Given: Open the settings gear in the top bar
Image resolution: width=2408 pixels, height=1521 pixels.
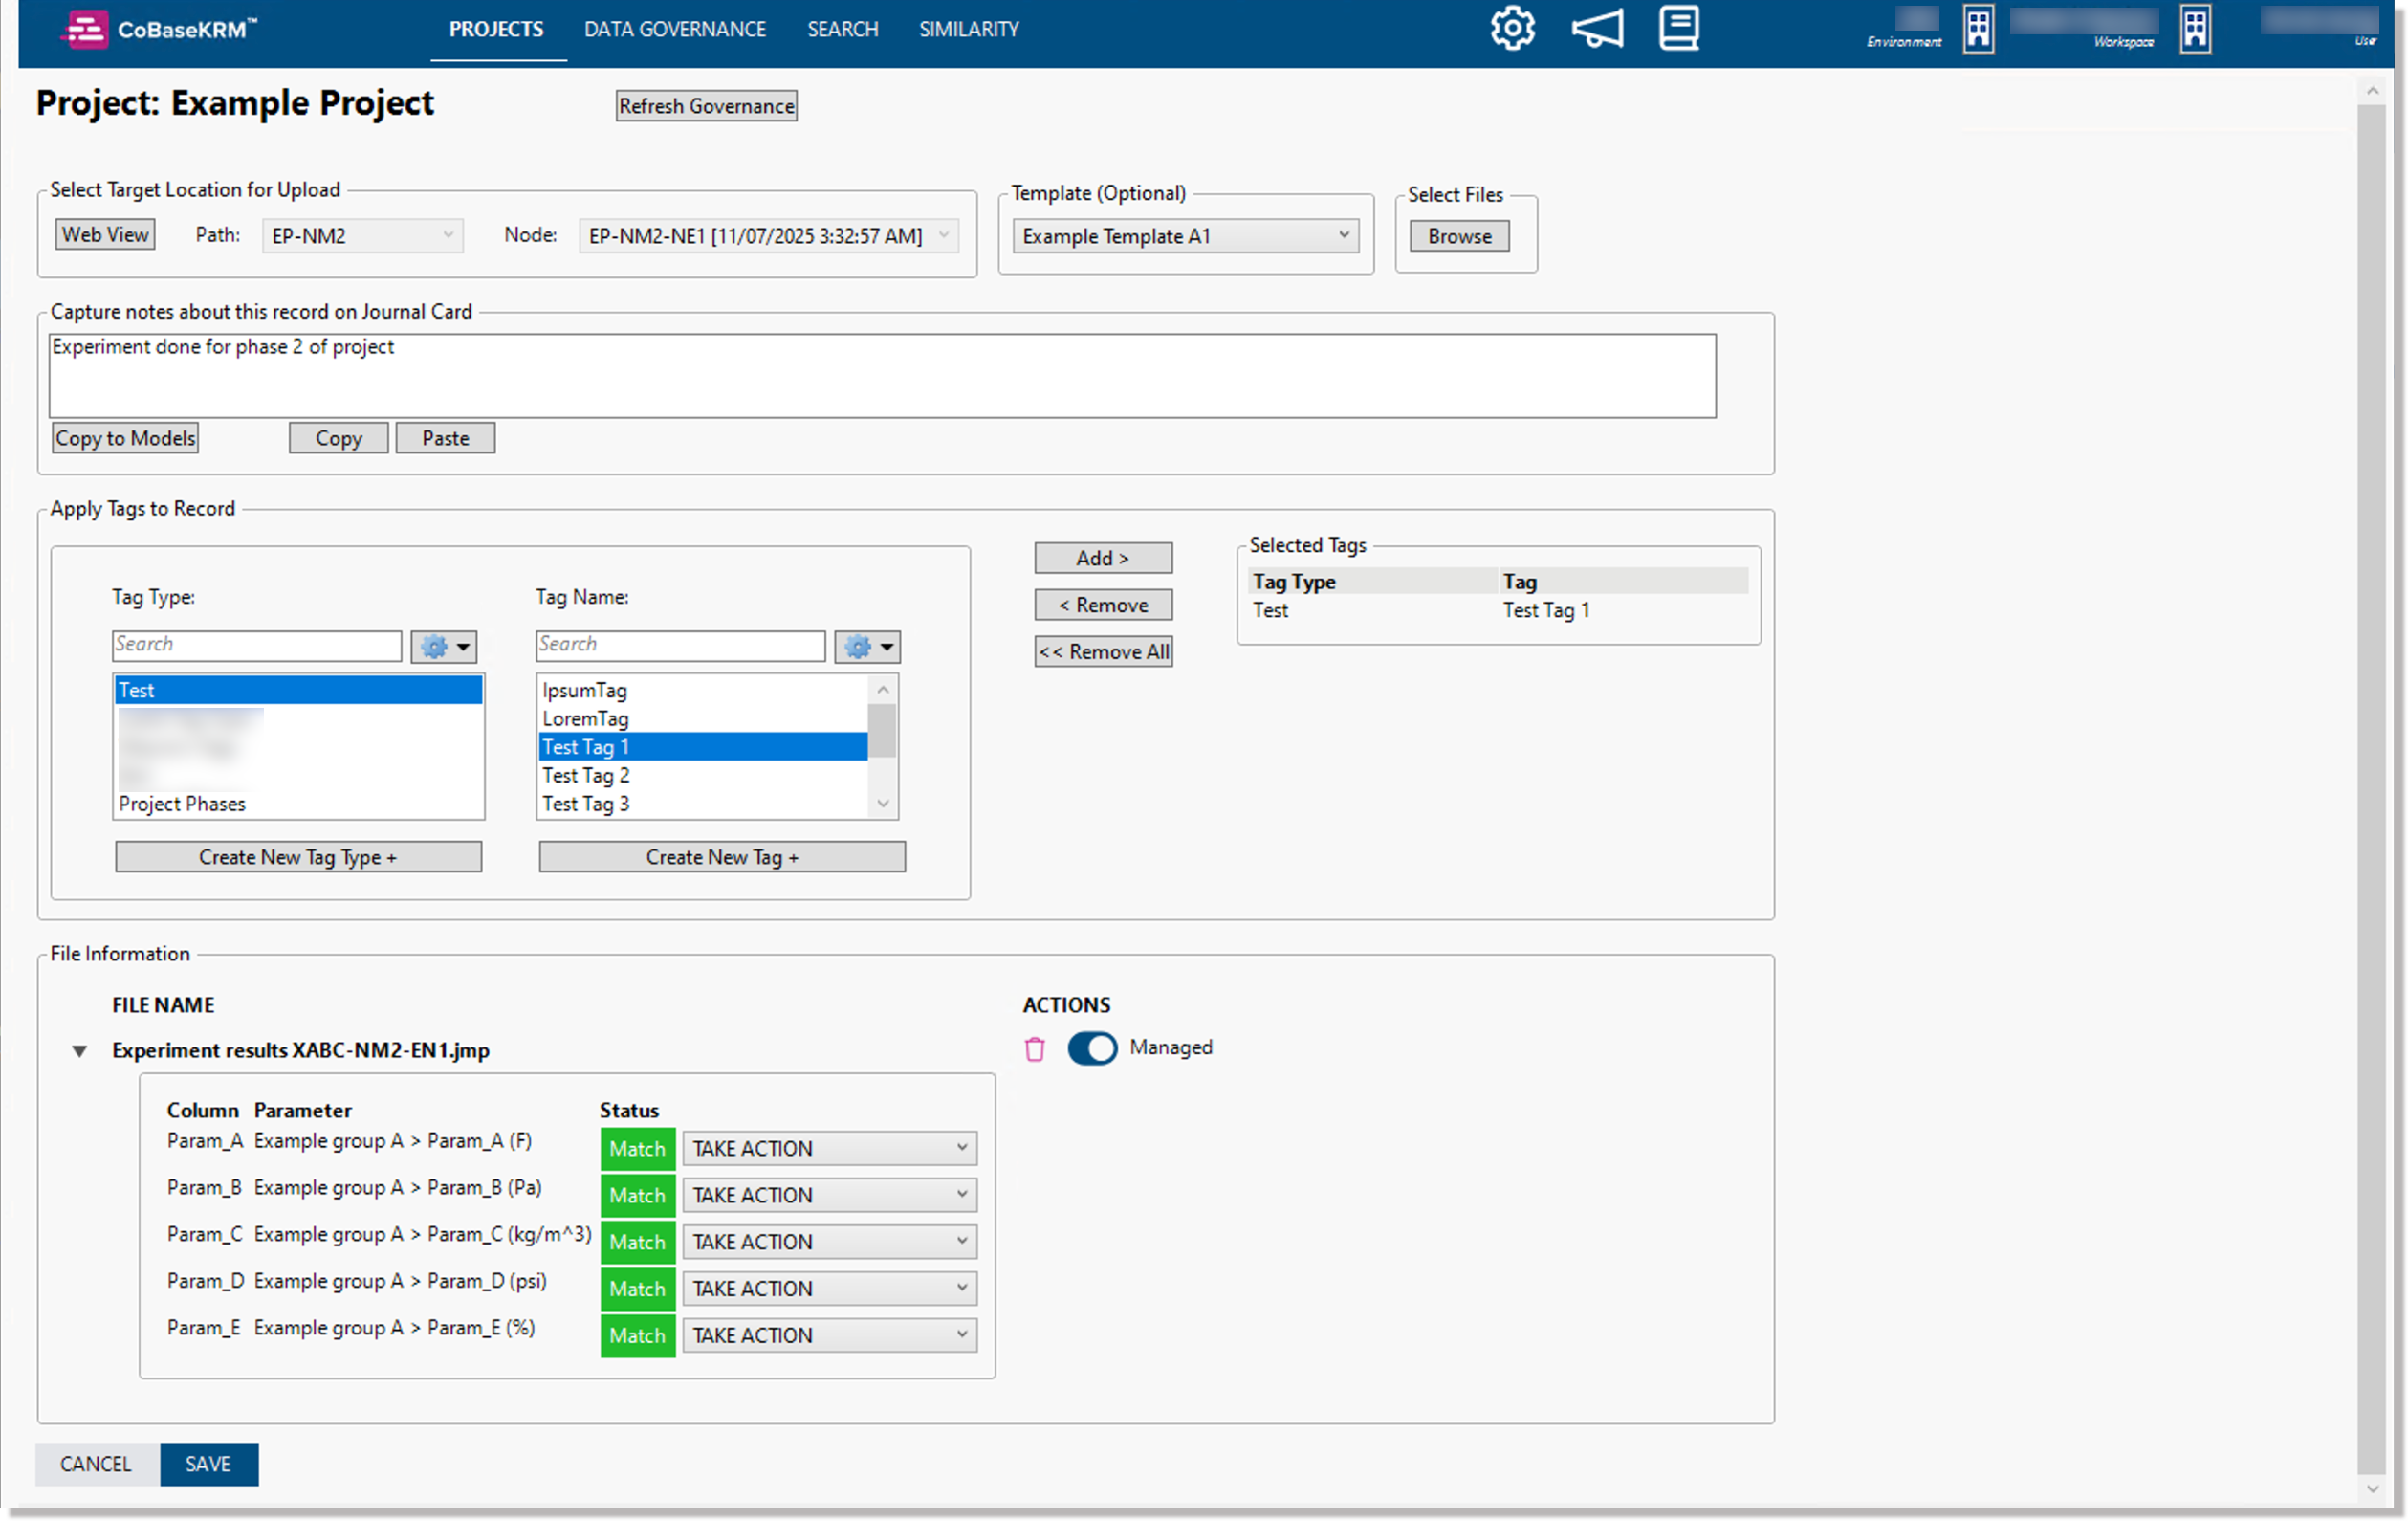Looking at the screenshot, I should 1511,28.
